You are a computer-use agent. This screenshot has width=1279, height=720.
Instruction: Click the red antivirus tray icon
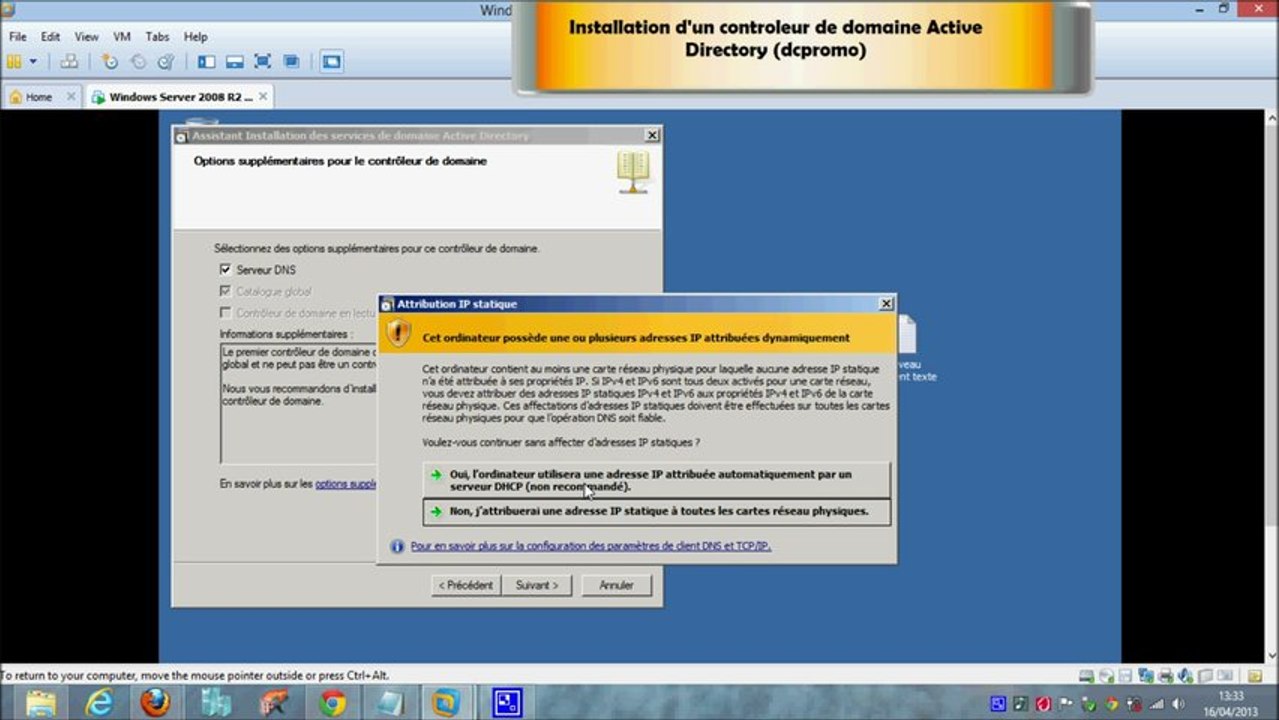(x=1044, y=704)
